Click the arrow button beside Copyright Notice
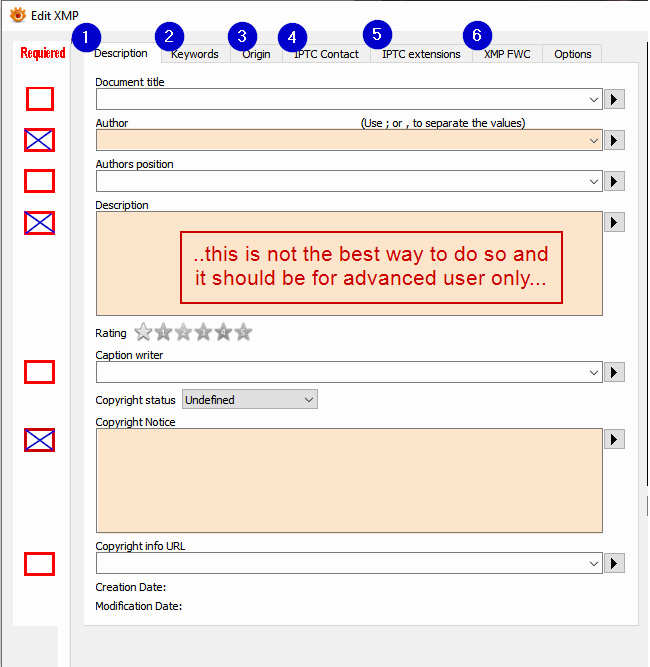Image resolution: width=650 pixels, height=667 pixels. (614, 439)
